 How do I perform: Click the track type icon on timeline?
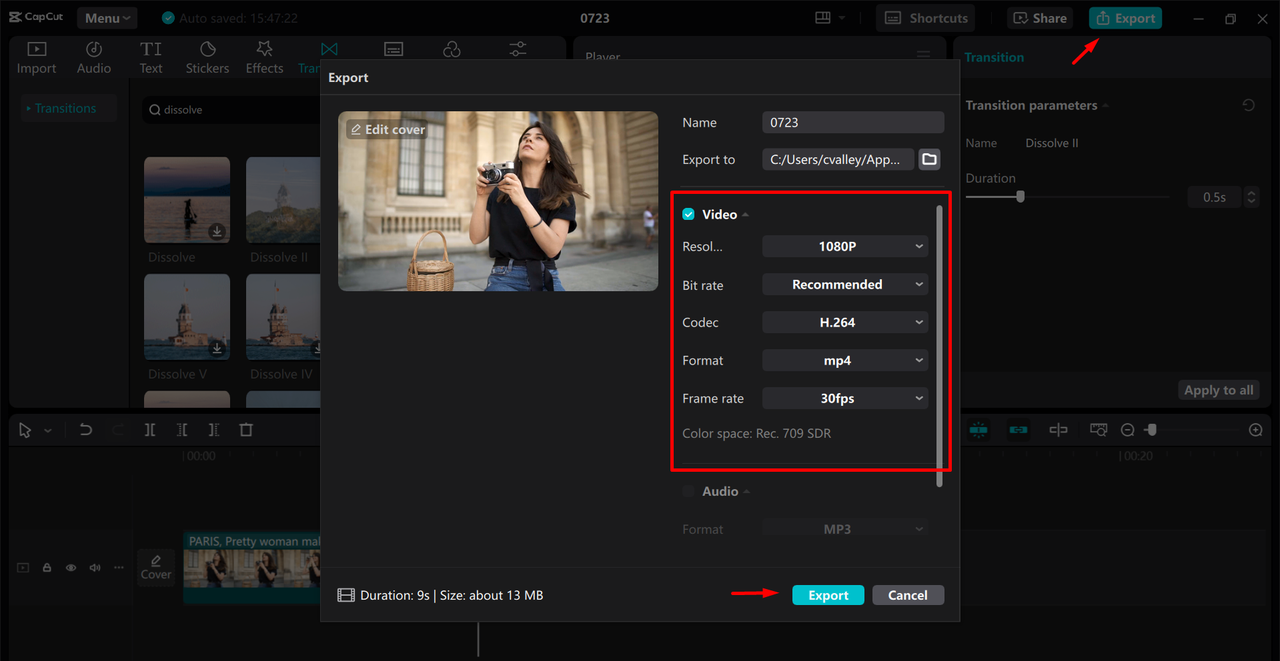click(x=23, y=568)
